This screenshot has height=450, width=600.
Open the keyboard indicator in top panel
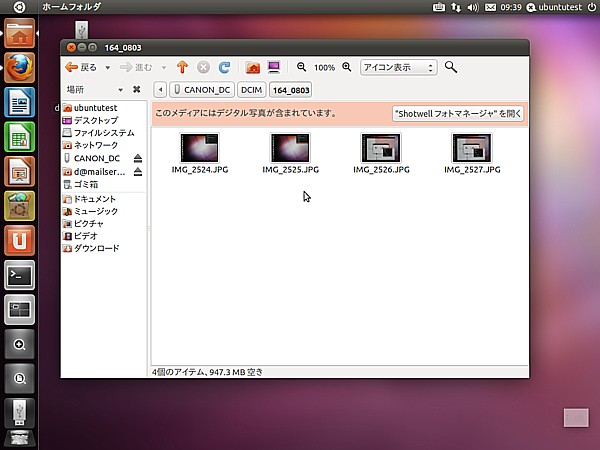coord(439,7)
